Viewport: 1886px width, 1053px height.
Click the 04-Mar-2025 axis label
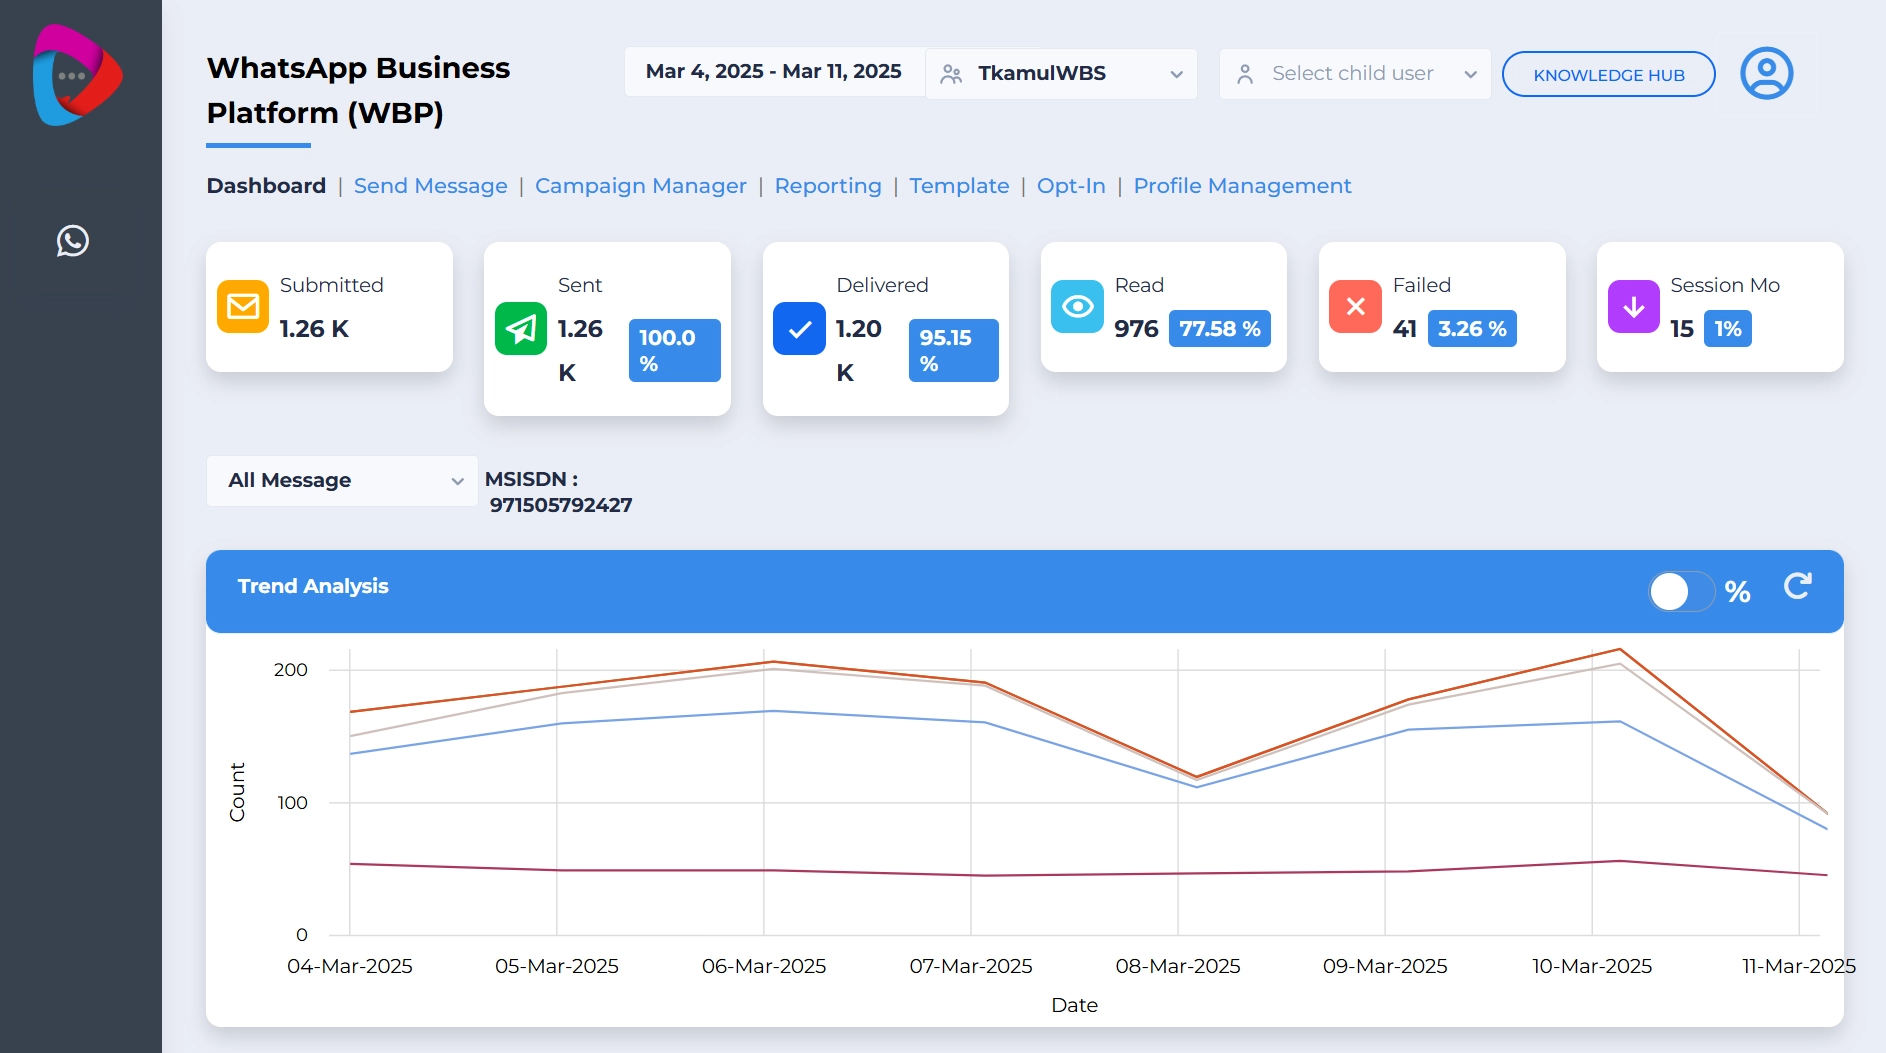(350, 966)
